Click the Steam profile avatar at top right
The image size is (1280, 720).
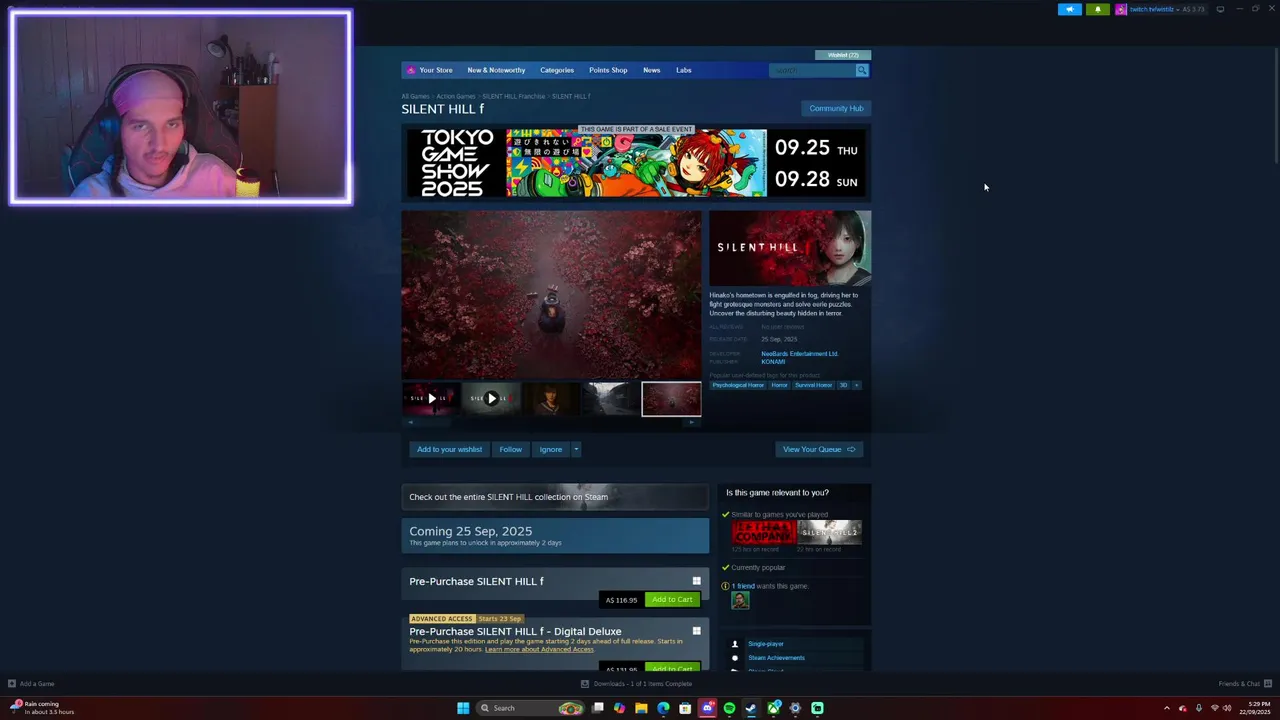pyautogui.click(x=1121, y=9)
